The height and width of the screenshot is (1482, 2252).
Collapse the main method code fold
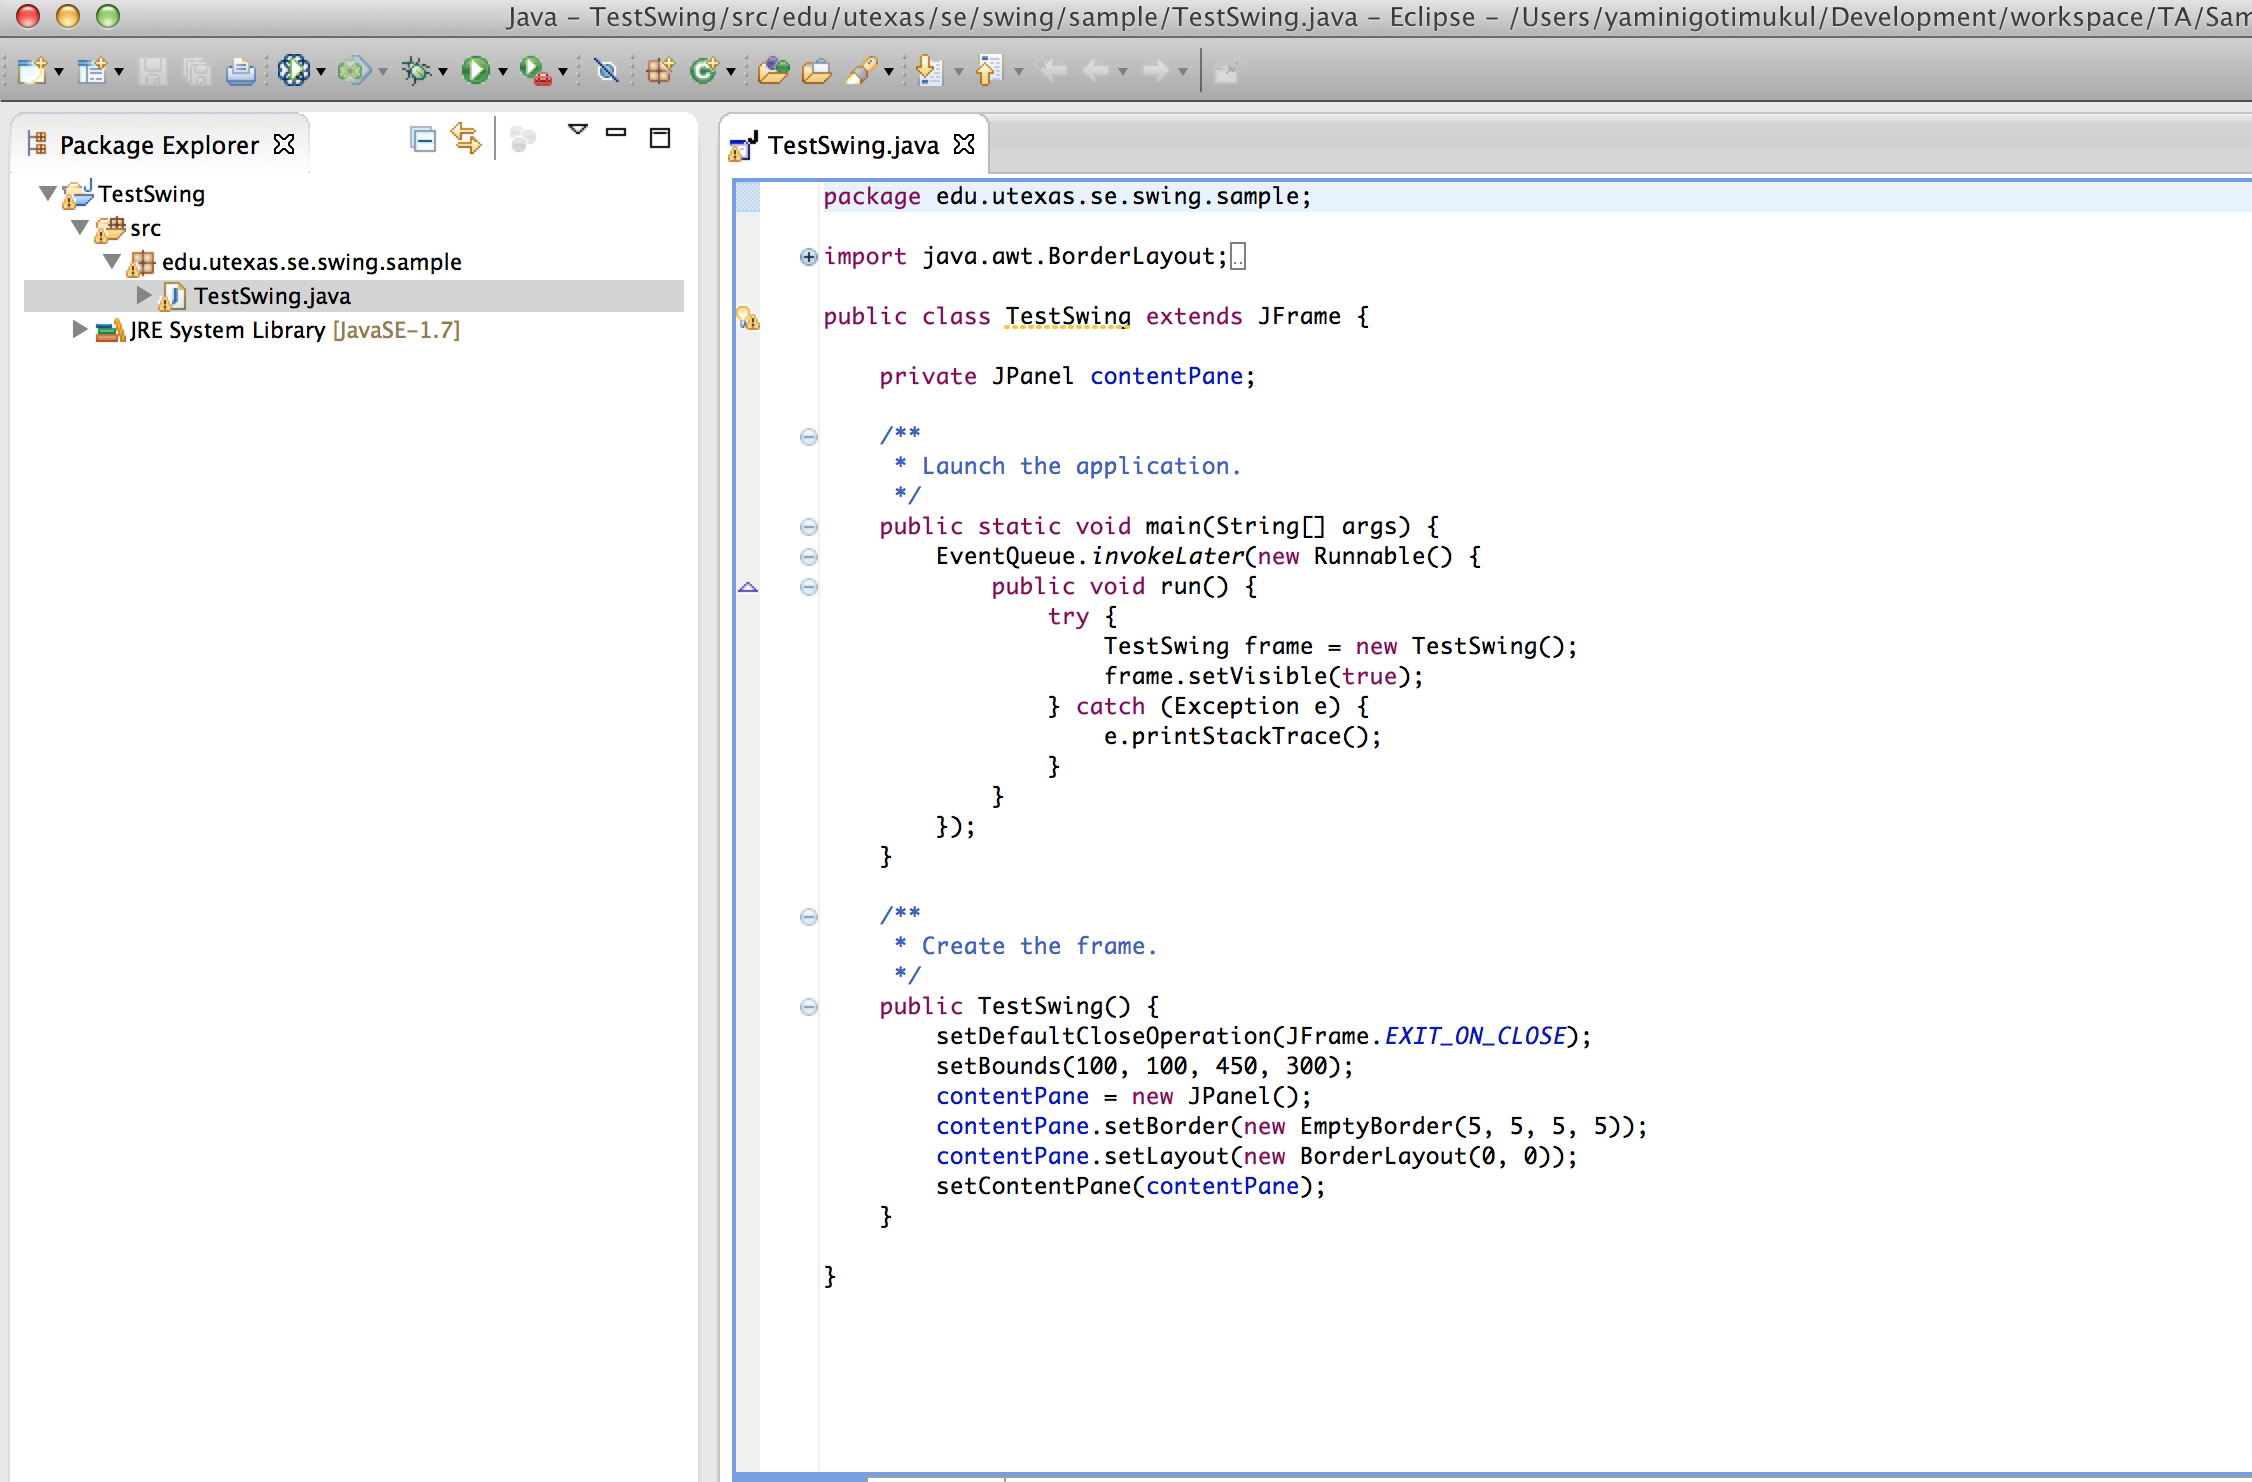pos(807,526)
